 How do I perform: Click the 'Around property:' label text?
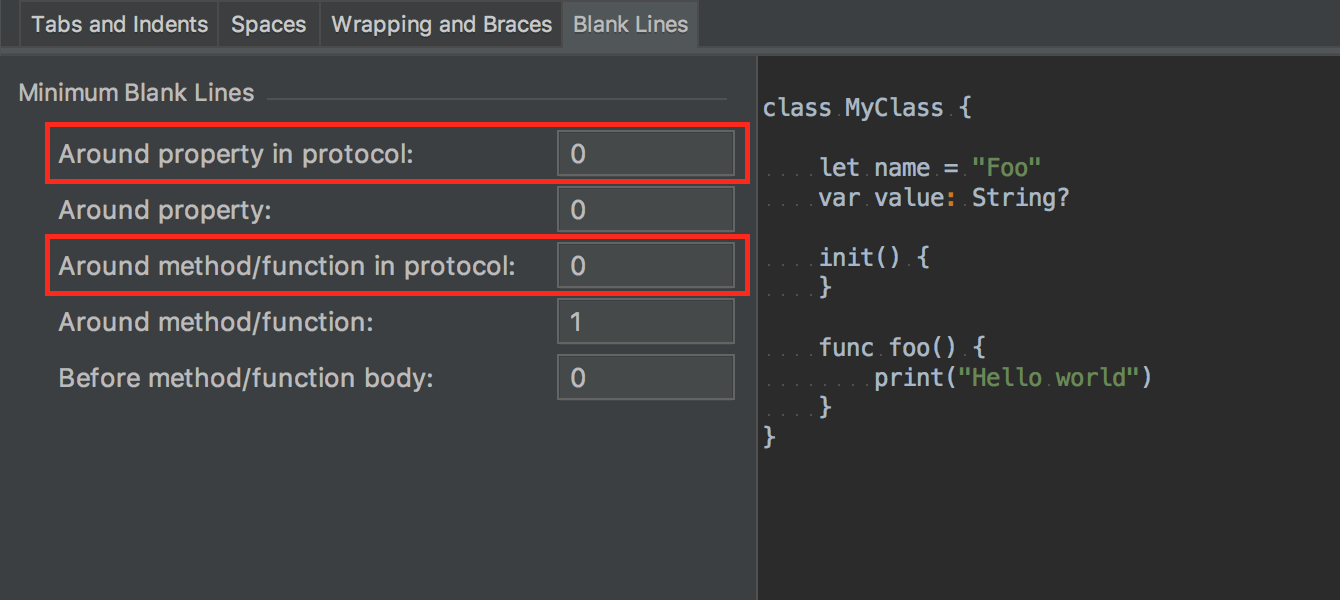(x=165, y=210)
